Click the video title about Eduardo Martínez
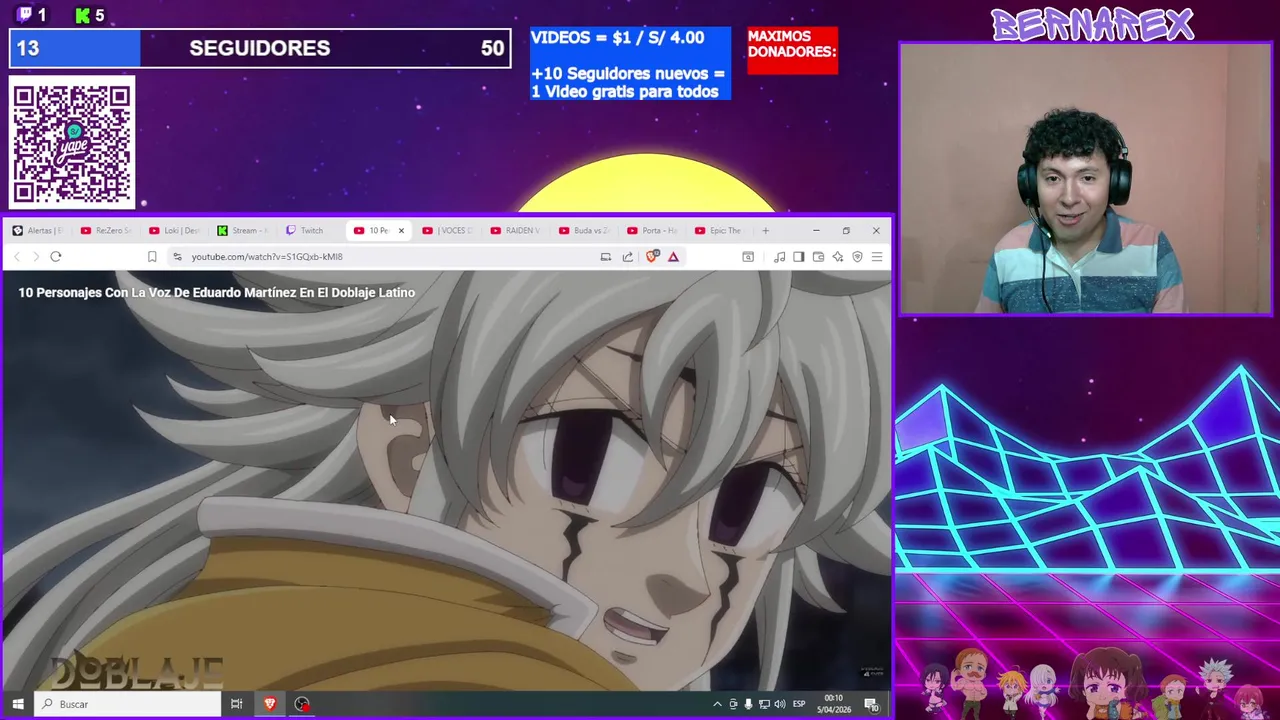Viewport: 1280px width, 720px height. [x=216, y=293]
